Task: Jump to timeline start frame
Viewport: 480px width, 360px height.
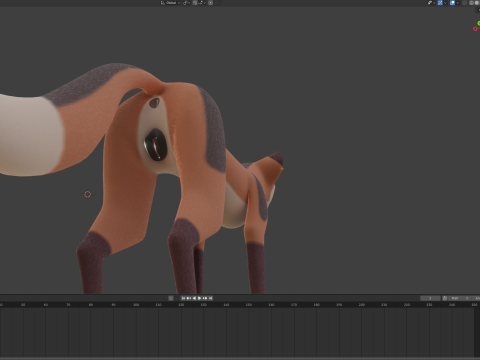Action: (x=183, y=298)
